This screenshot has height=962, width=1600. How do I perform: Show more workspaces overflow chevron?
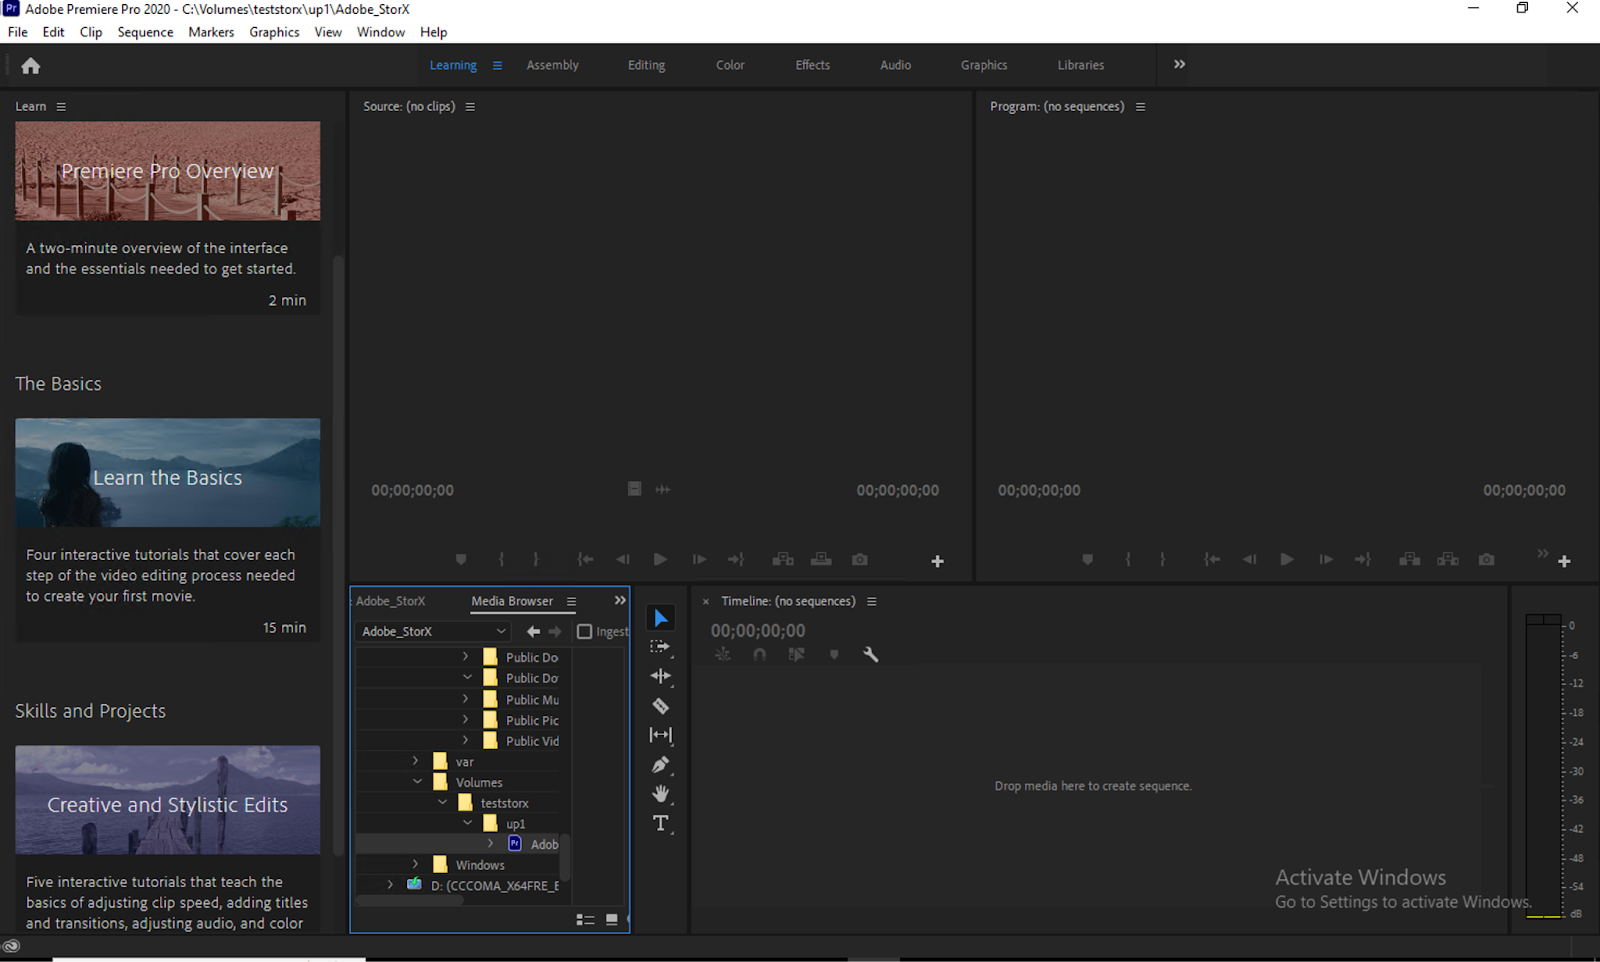click(1180, 64)
